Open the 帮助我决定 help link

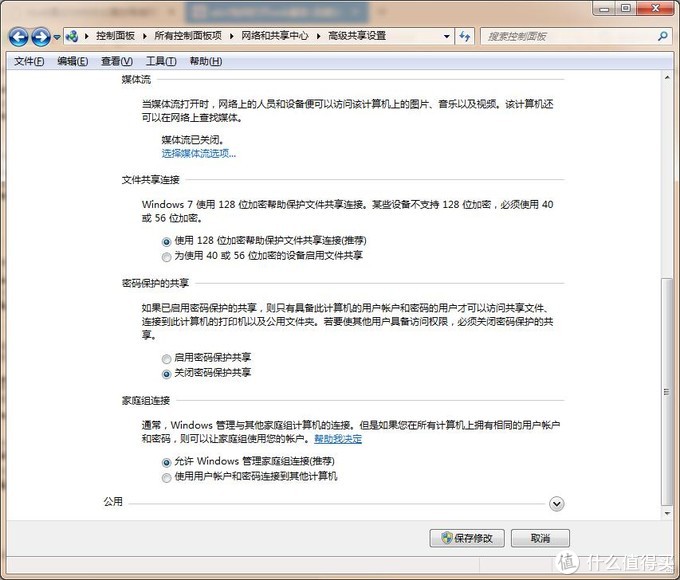coord(338,439)
